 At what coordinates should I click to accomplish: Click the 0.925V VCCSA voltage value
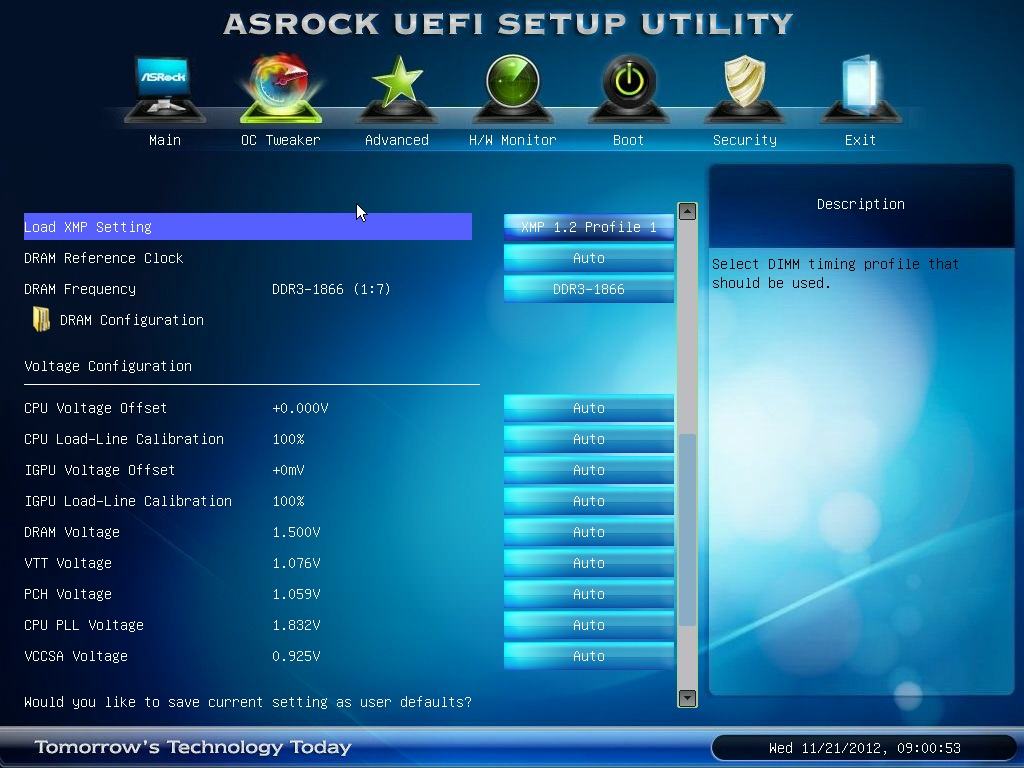pos(296,656)
